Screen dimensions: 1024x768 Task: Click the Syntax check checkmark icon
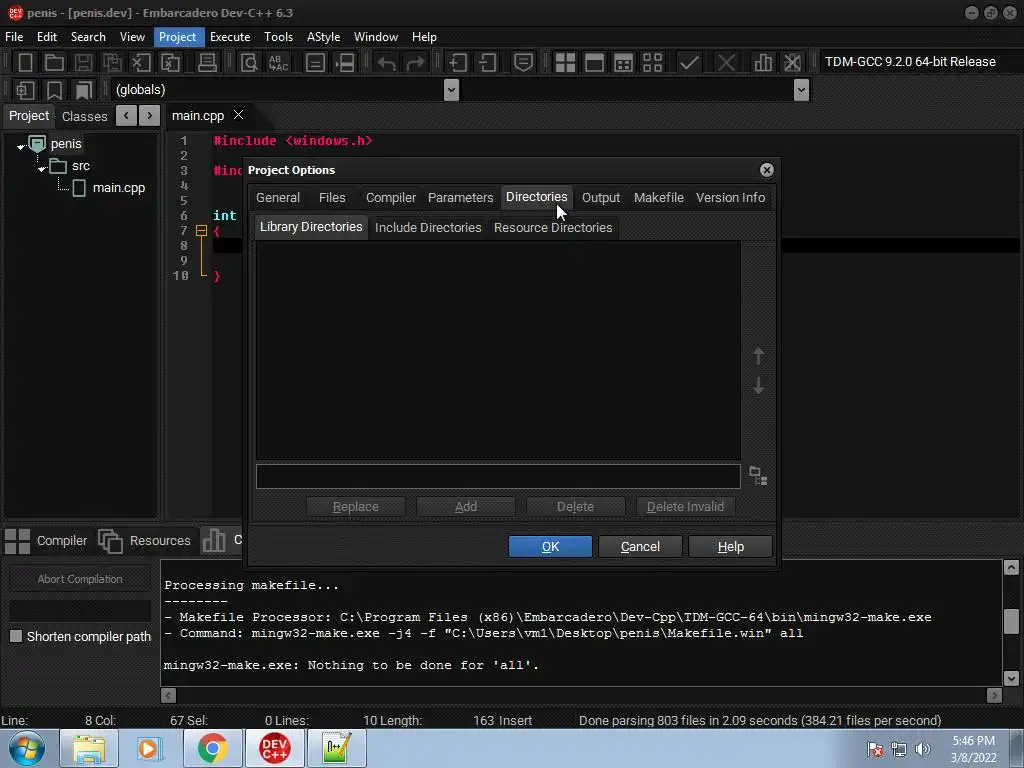coord(689,63)
